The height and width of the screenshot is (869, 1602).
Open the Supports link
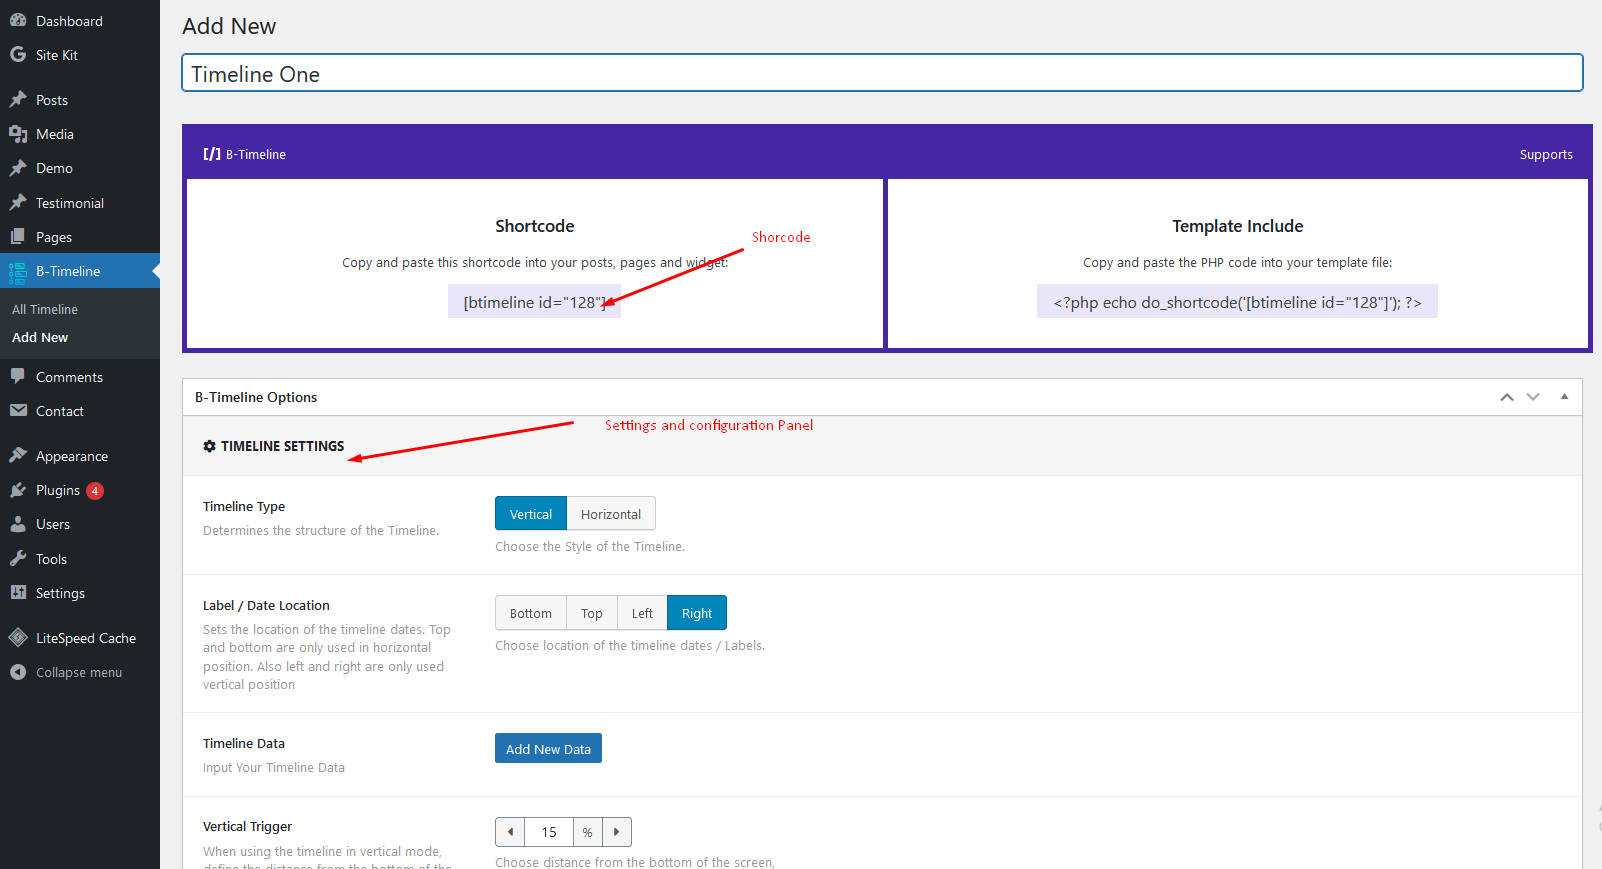click(1546, 154)
